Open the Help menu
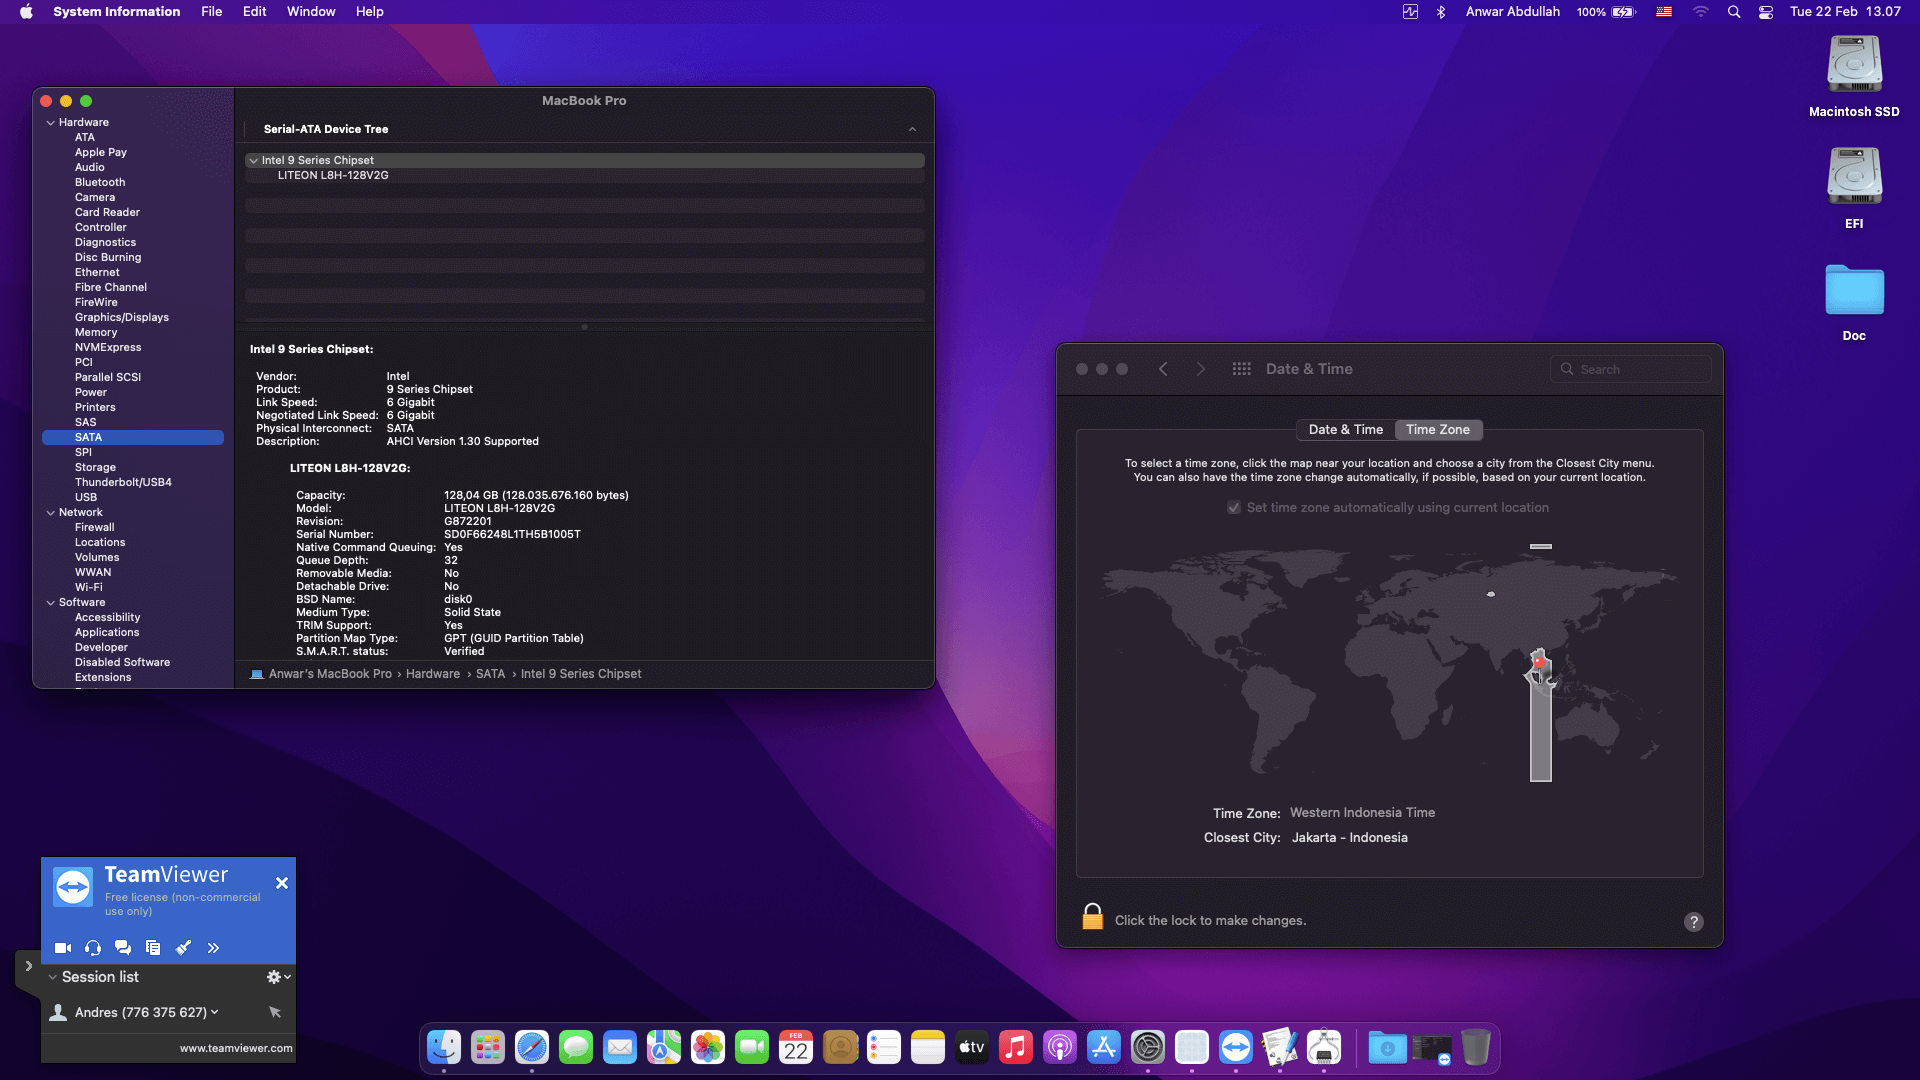 (370, 12)
